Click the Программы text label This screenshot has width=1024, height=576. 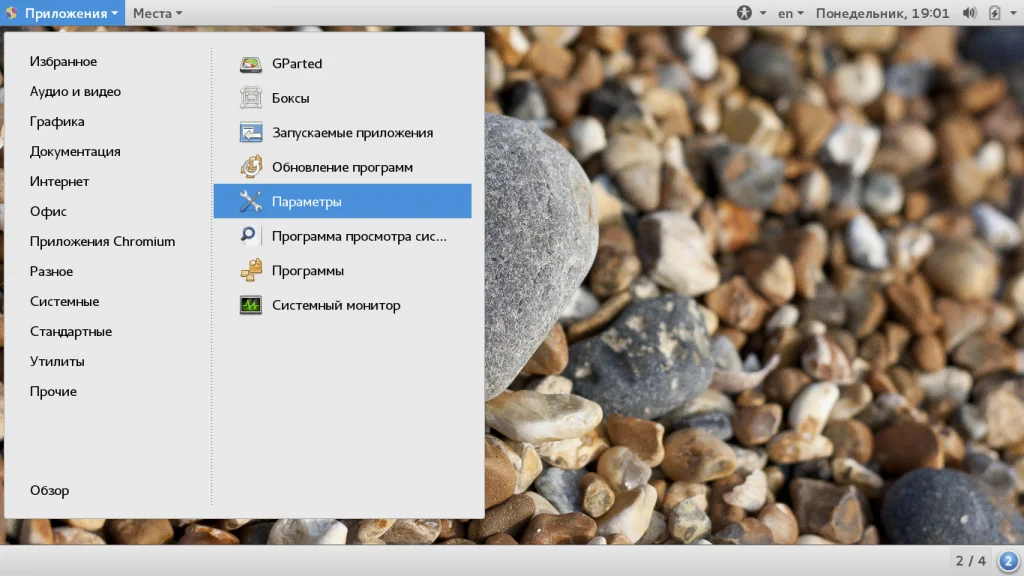[308, 271]
